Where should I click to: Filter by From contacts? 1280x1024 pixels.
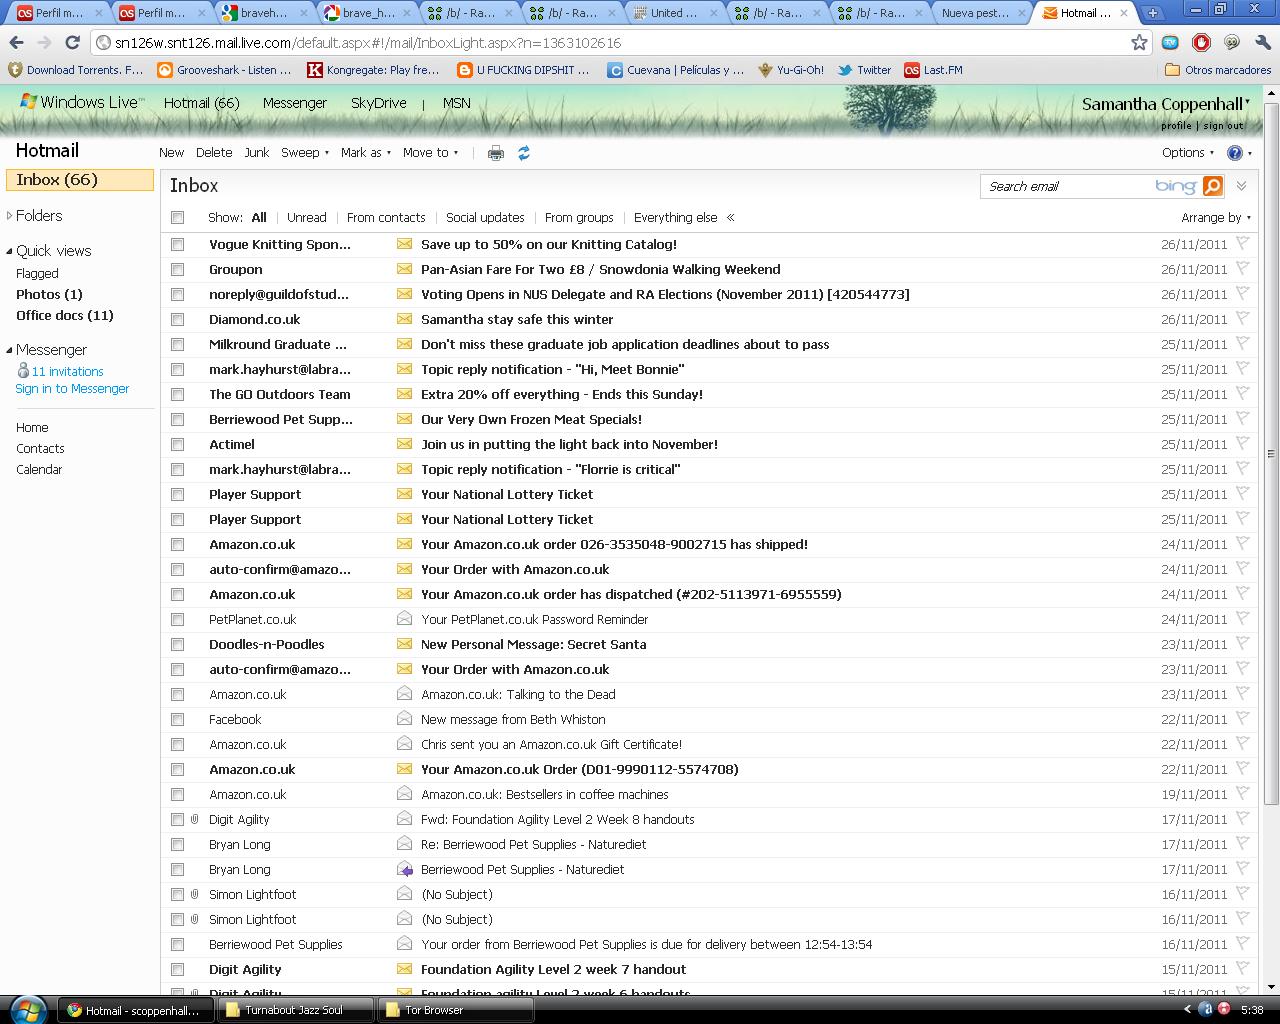tap(386, 217)
